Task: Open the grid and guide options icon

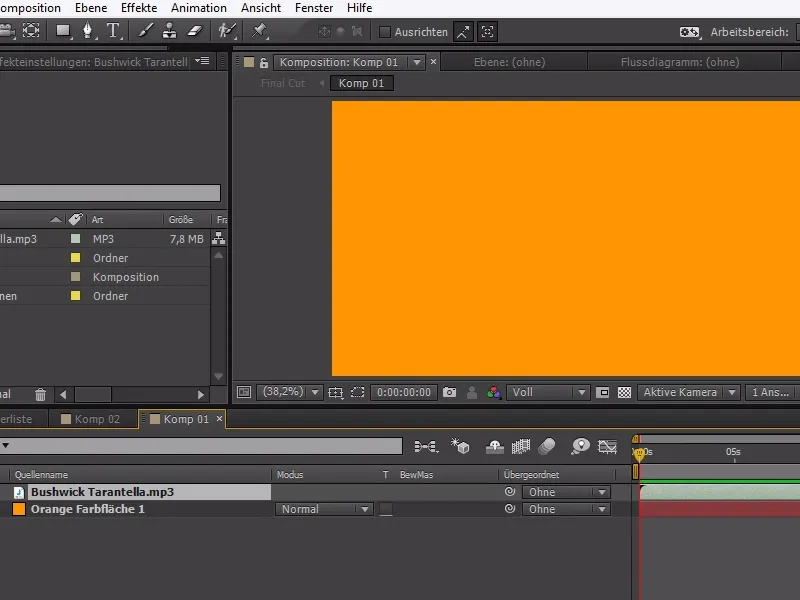Action: [336, 392]
